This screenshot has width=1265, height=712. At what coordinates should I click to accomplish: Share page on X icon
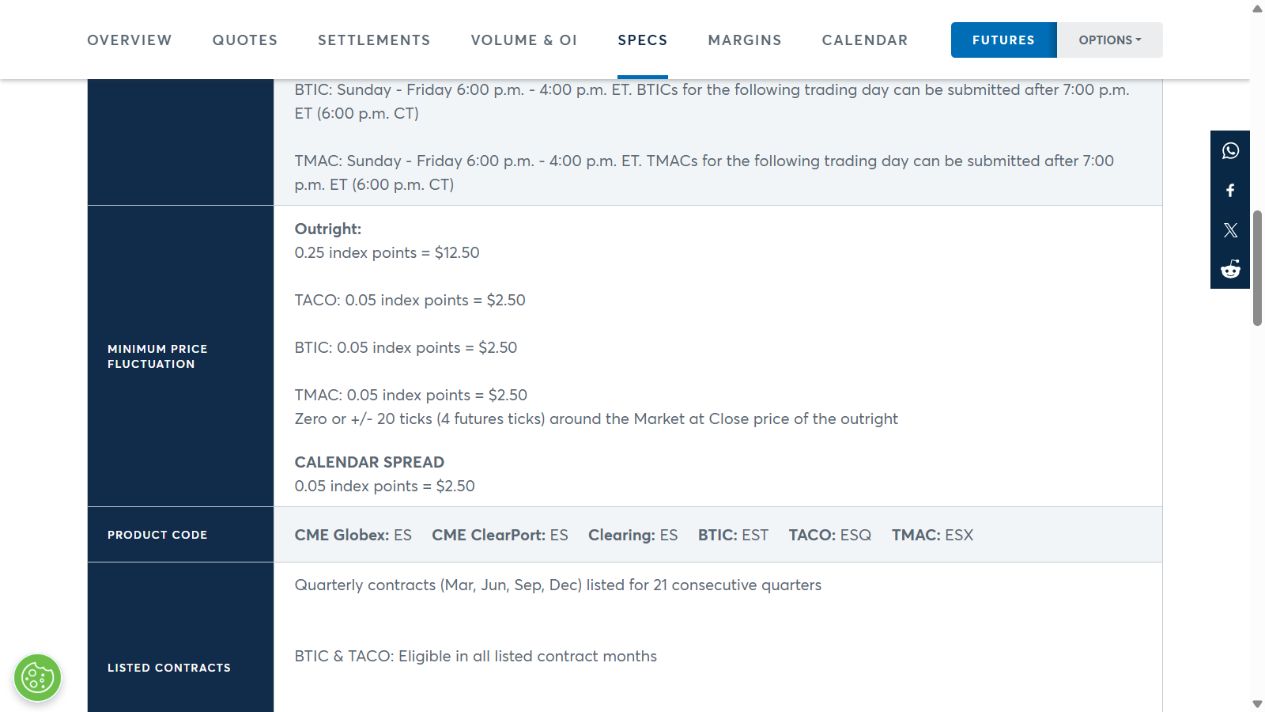pyautogui.click(x=1230, y=230)
